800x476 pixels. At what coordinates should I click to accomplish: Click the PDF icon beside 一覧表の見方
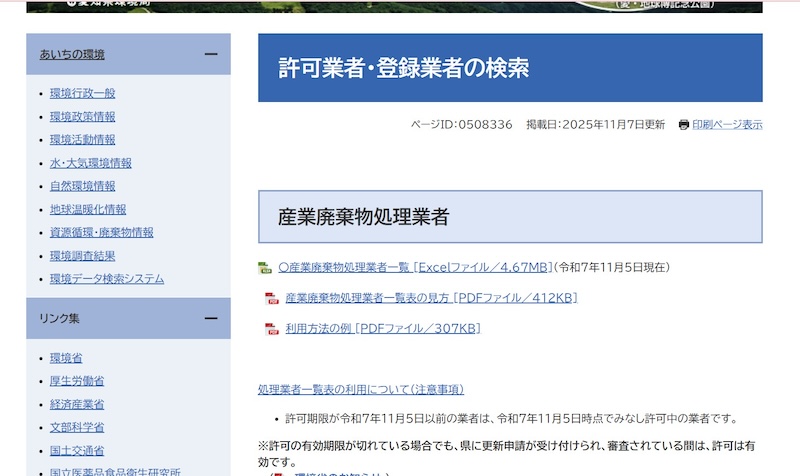click(x=272, y=298)
